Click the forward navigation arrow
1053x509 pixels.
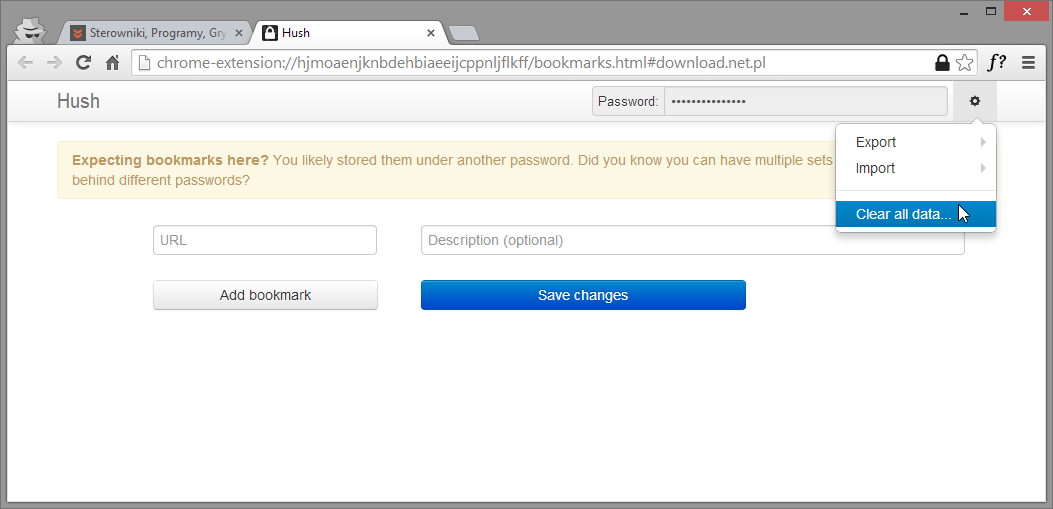coord(54,63)
